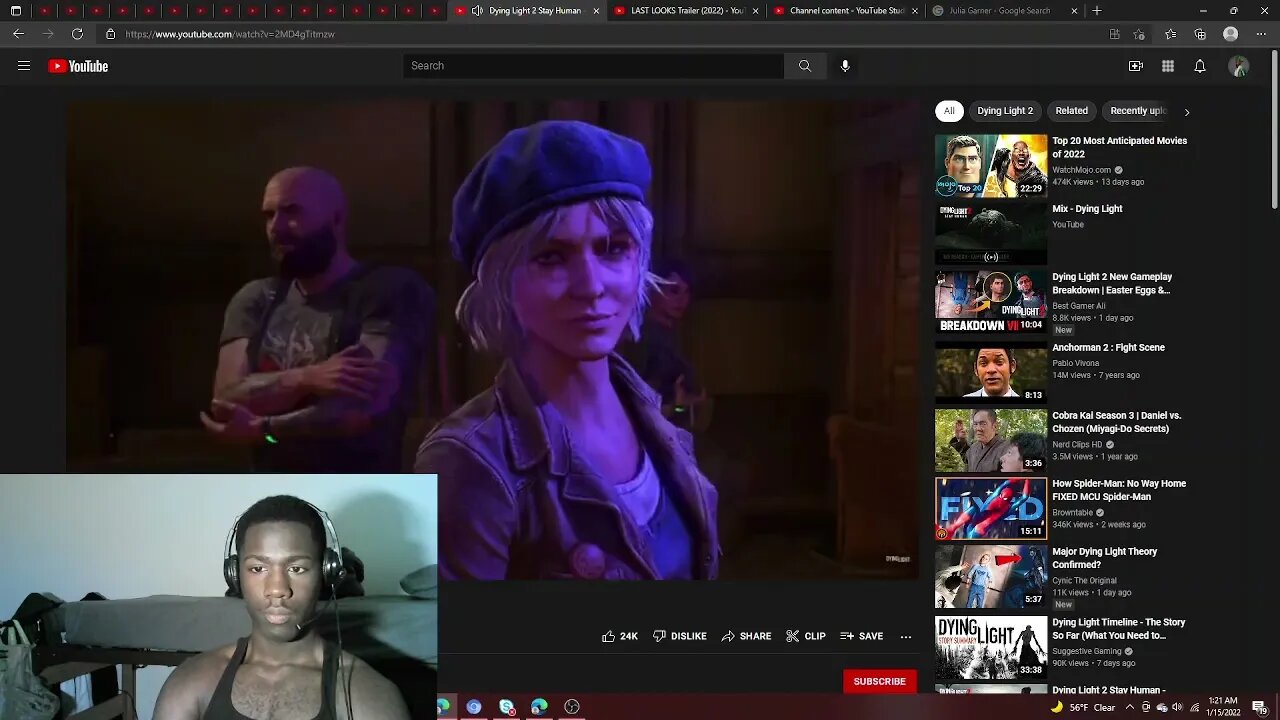Open the Chrome icon in the taskbar
This screenshot has width=1280, height=720.
click(474, 707)
